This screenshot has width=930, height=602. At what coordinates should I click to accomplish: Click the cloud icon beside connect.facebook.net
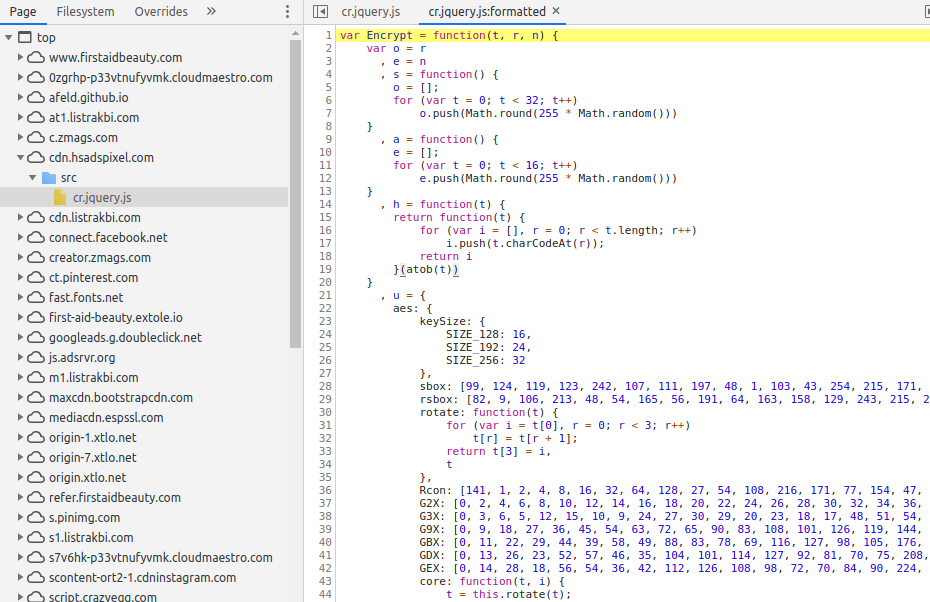coord(36,238)
